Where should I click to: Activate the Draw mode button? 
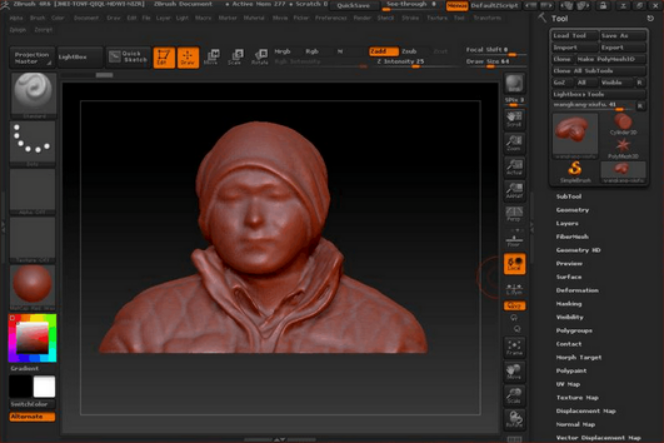coord(187,57)
